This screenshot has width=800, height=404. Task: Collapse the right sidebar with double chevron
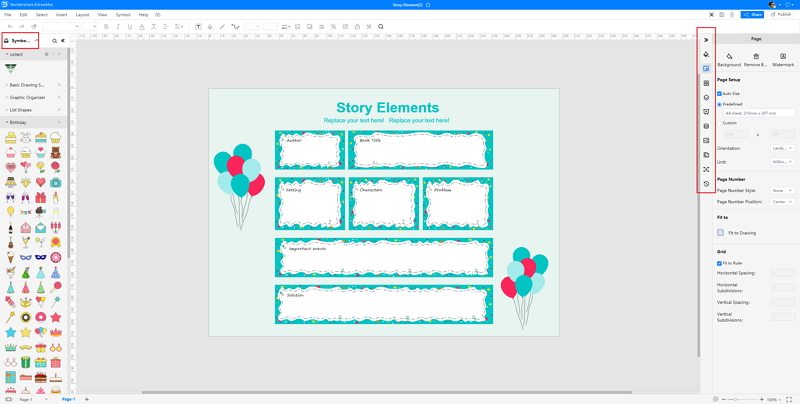pyautogui.click(x=706, y=40)
